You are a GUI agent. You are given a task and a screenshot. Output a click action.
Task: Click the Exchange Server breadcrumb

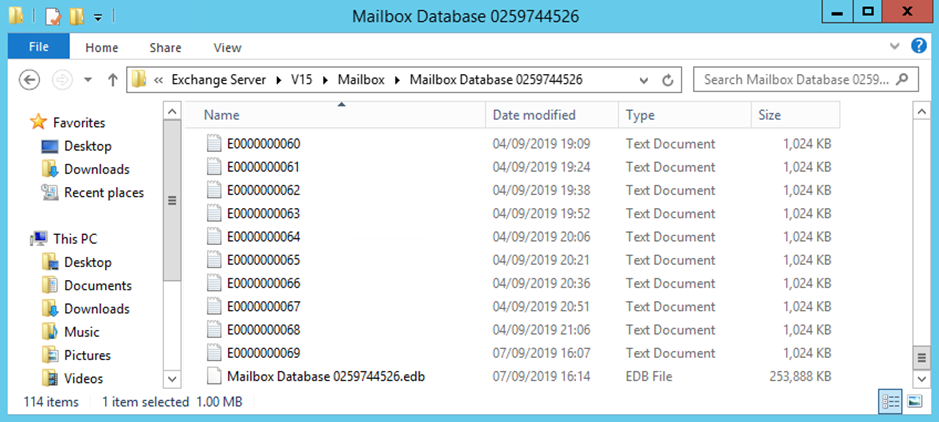[219, 80]
